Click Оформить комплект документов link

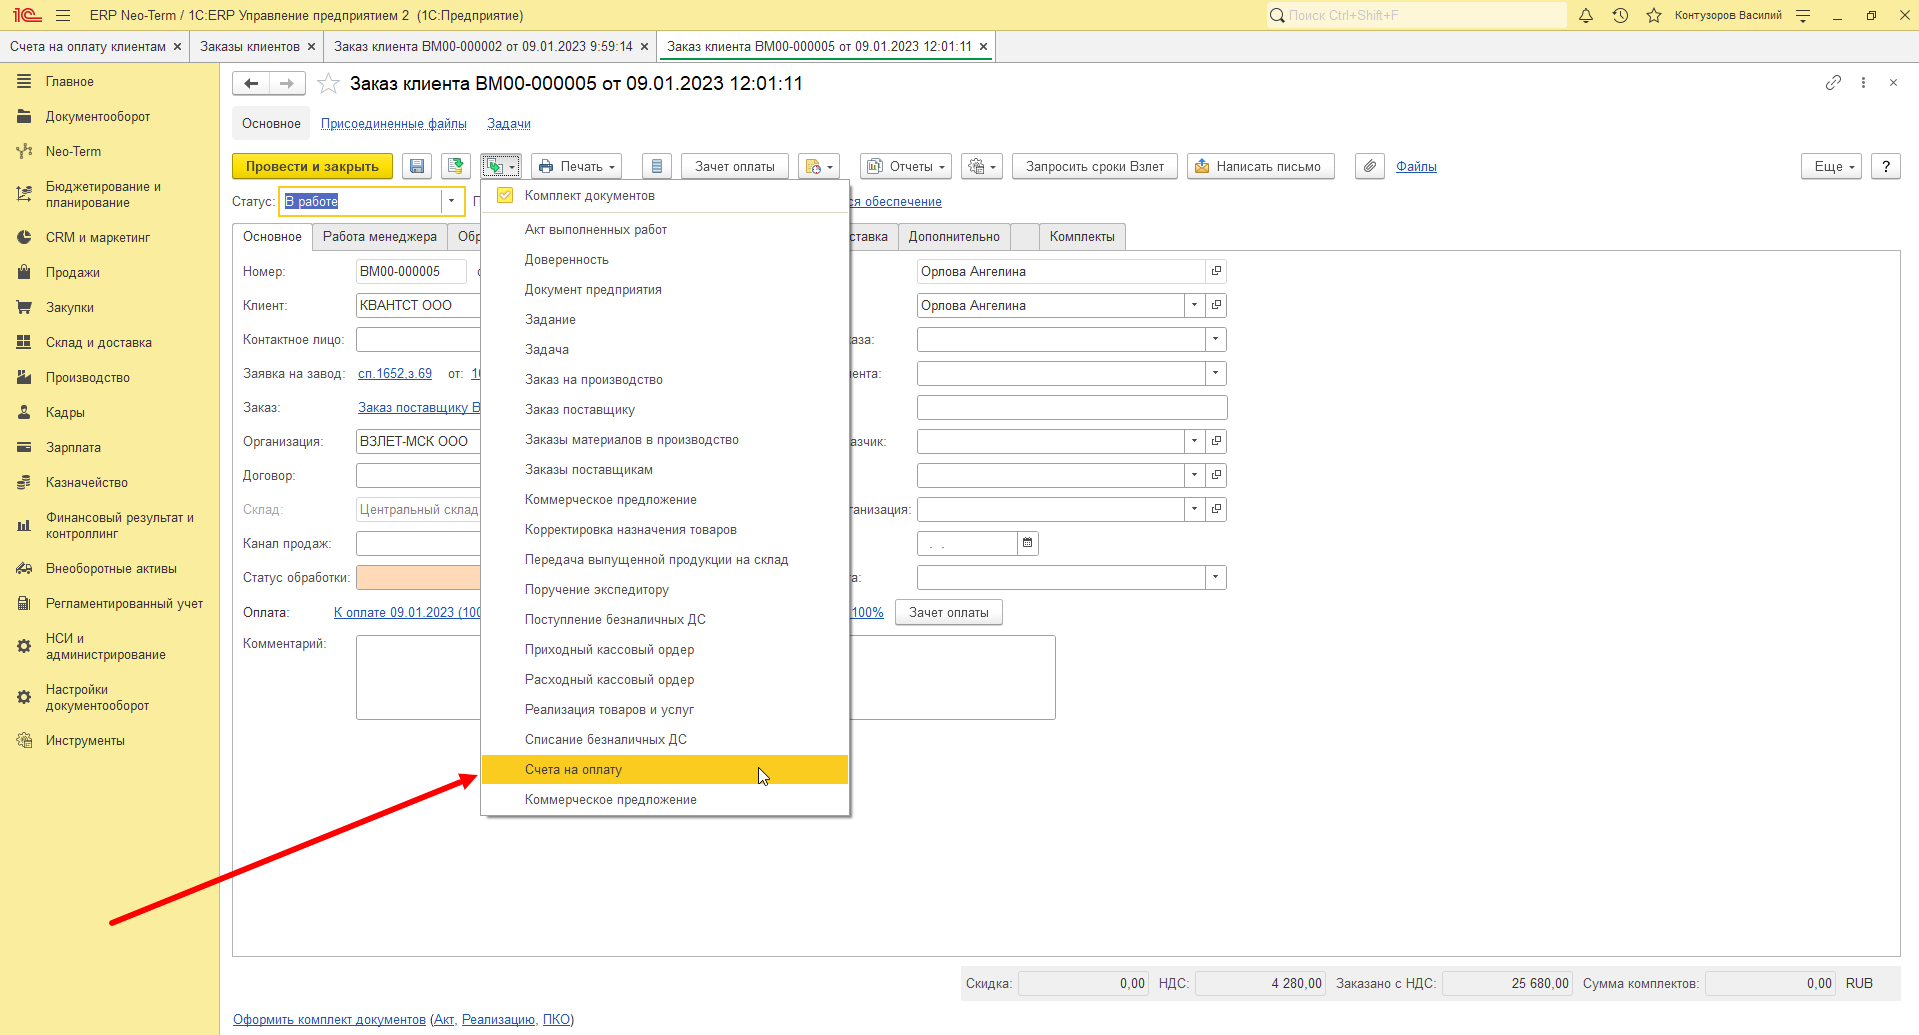pyautogui.click(x=329, y=1019)
